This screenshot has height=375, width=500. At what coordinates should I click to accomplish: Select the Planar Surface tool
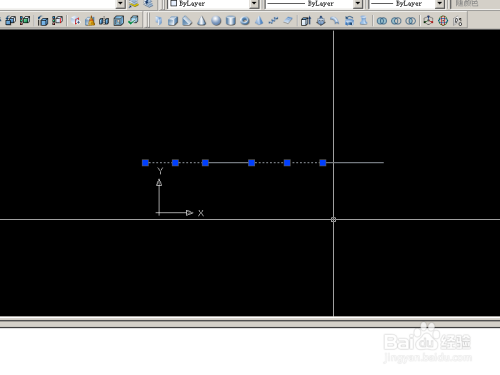click(288, 21)
